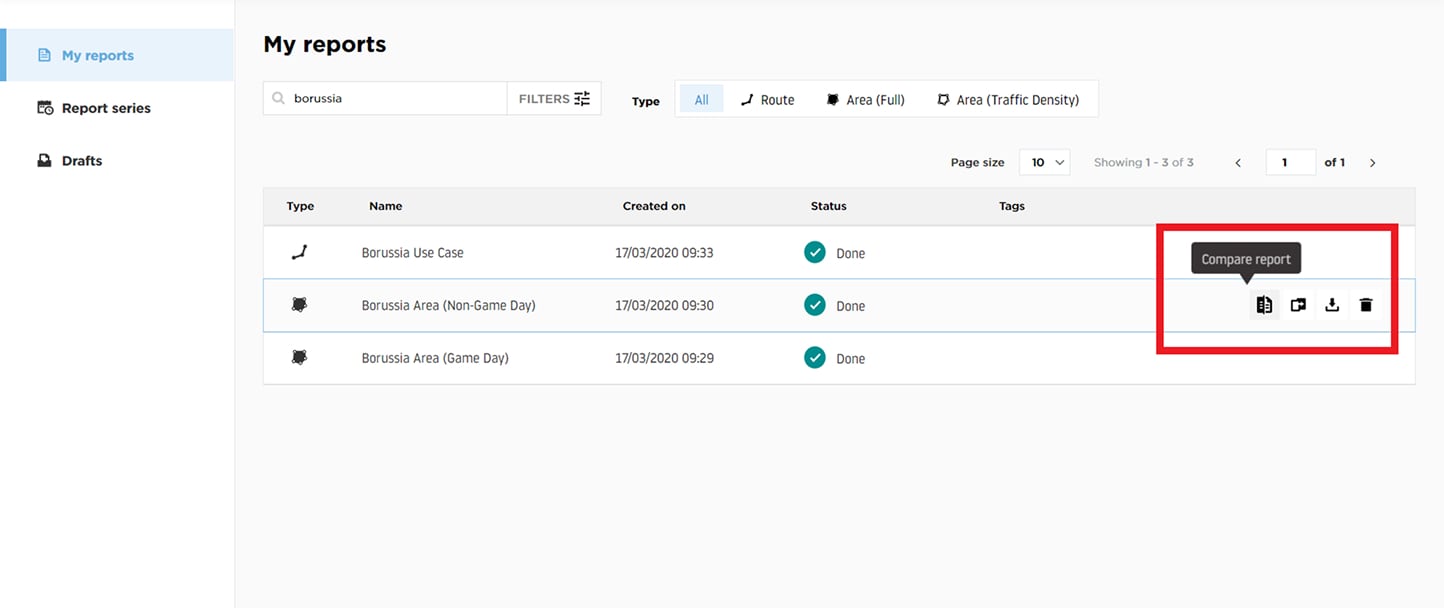Open the Borussia Use Case report
The image size is (1444, 608).
coord(412,253)
